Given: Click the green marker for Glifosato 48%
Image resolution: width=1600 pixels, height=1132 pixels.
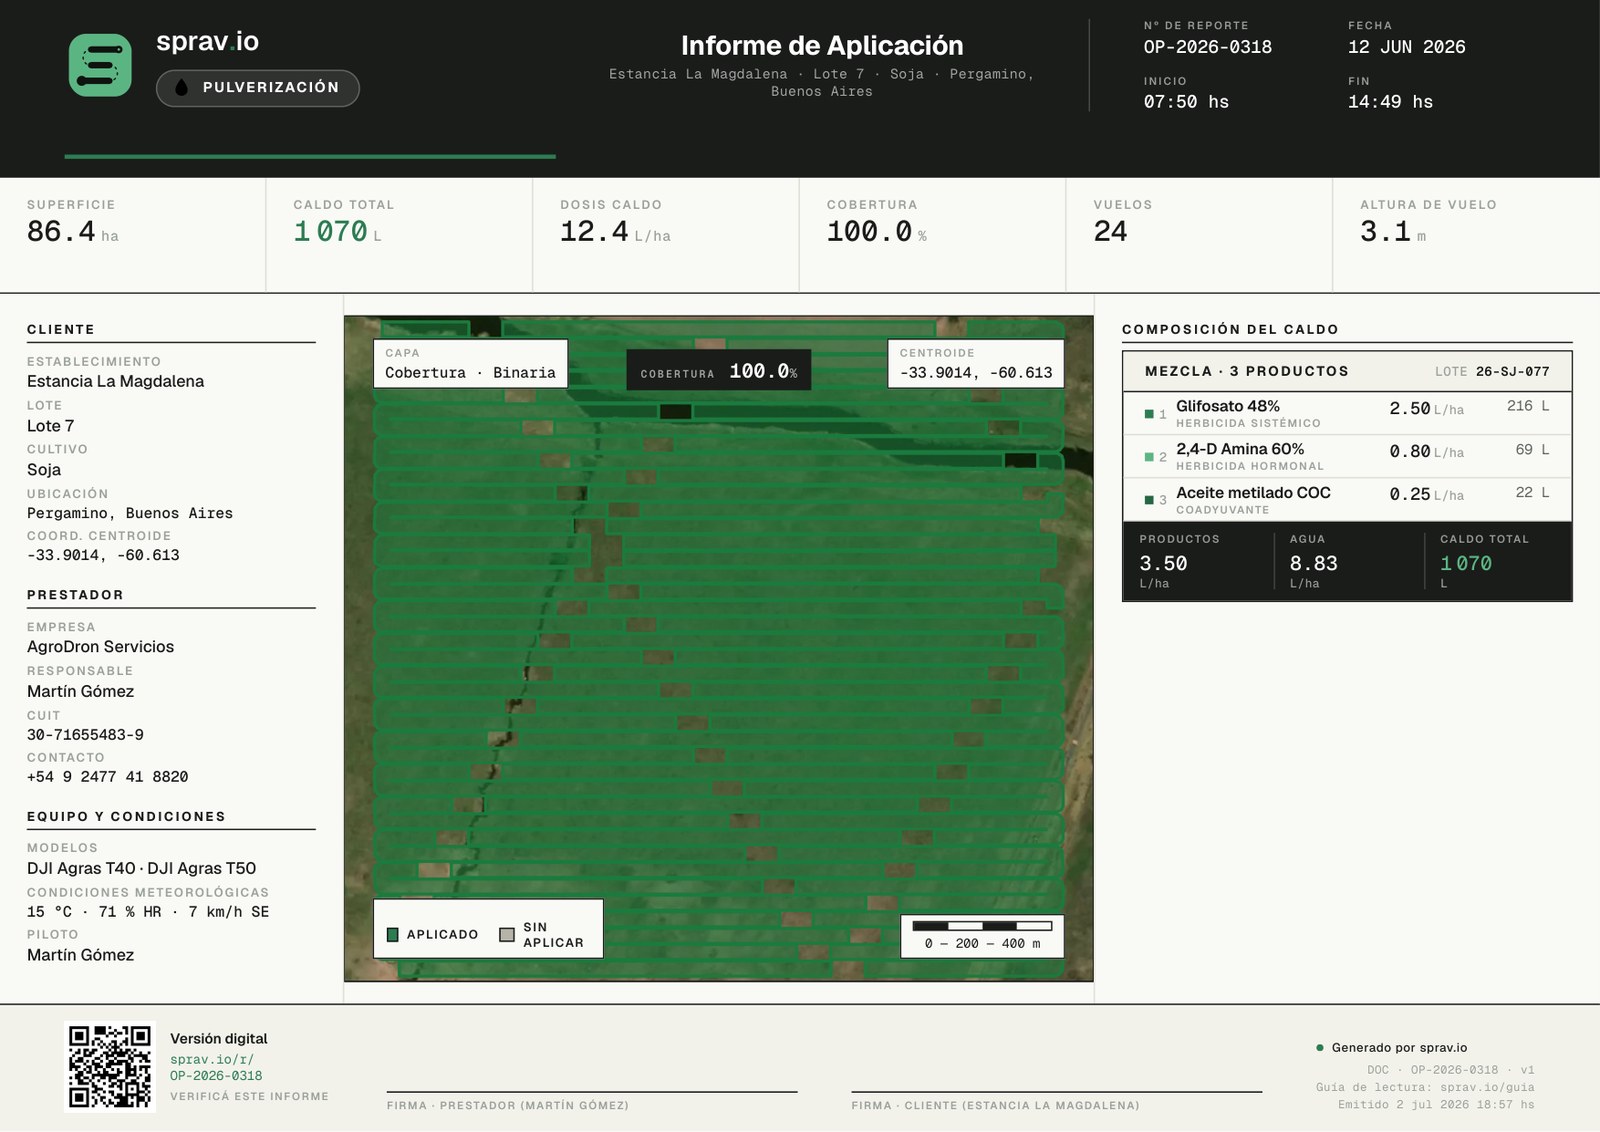Looking at the screenshot, I should coord(1149,414).
